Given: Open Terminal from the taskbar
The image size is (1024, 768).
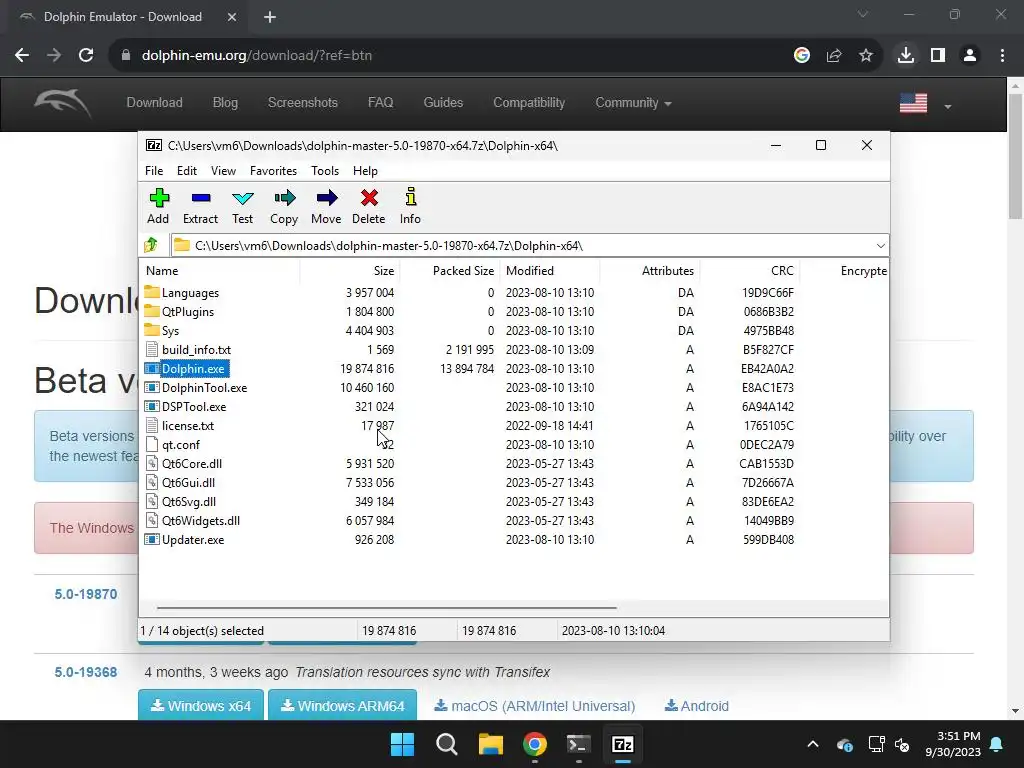Looking at the screenshot, I should coord(579,744).
